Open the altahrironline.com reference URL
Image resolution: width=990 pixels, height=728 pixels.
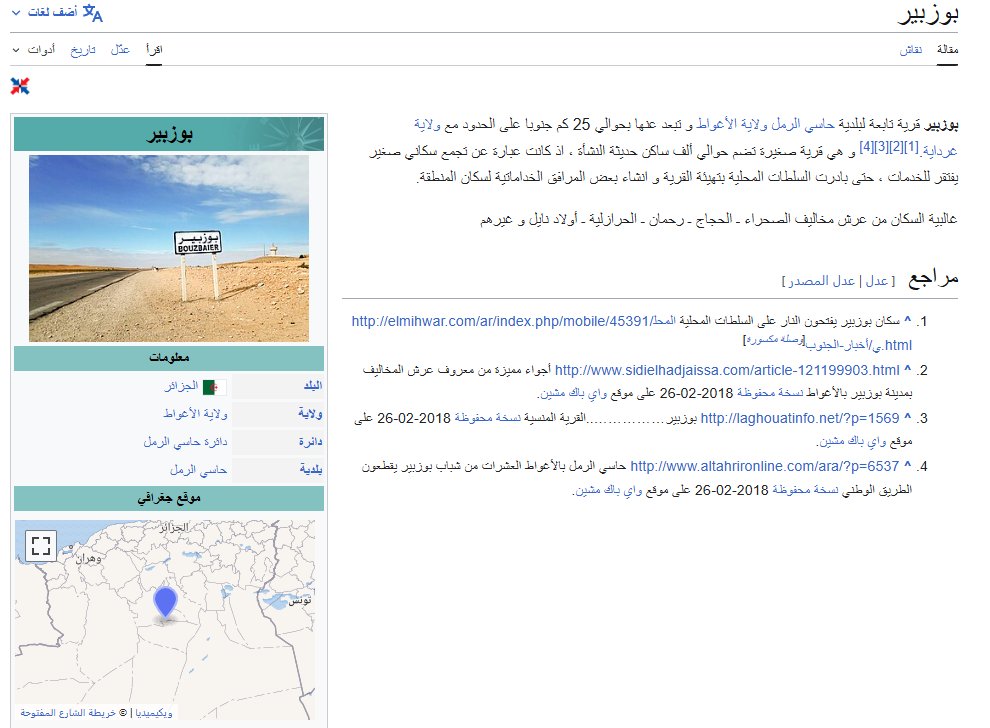point(764,466)
